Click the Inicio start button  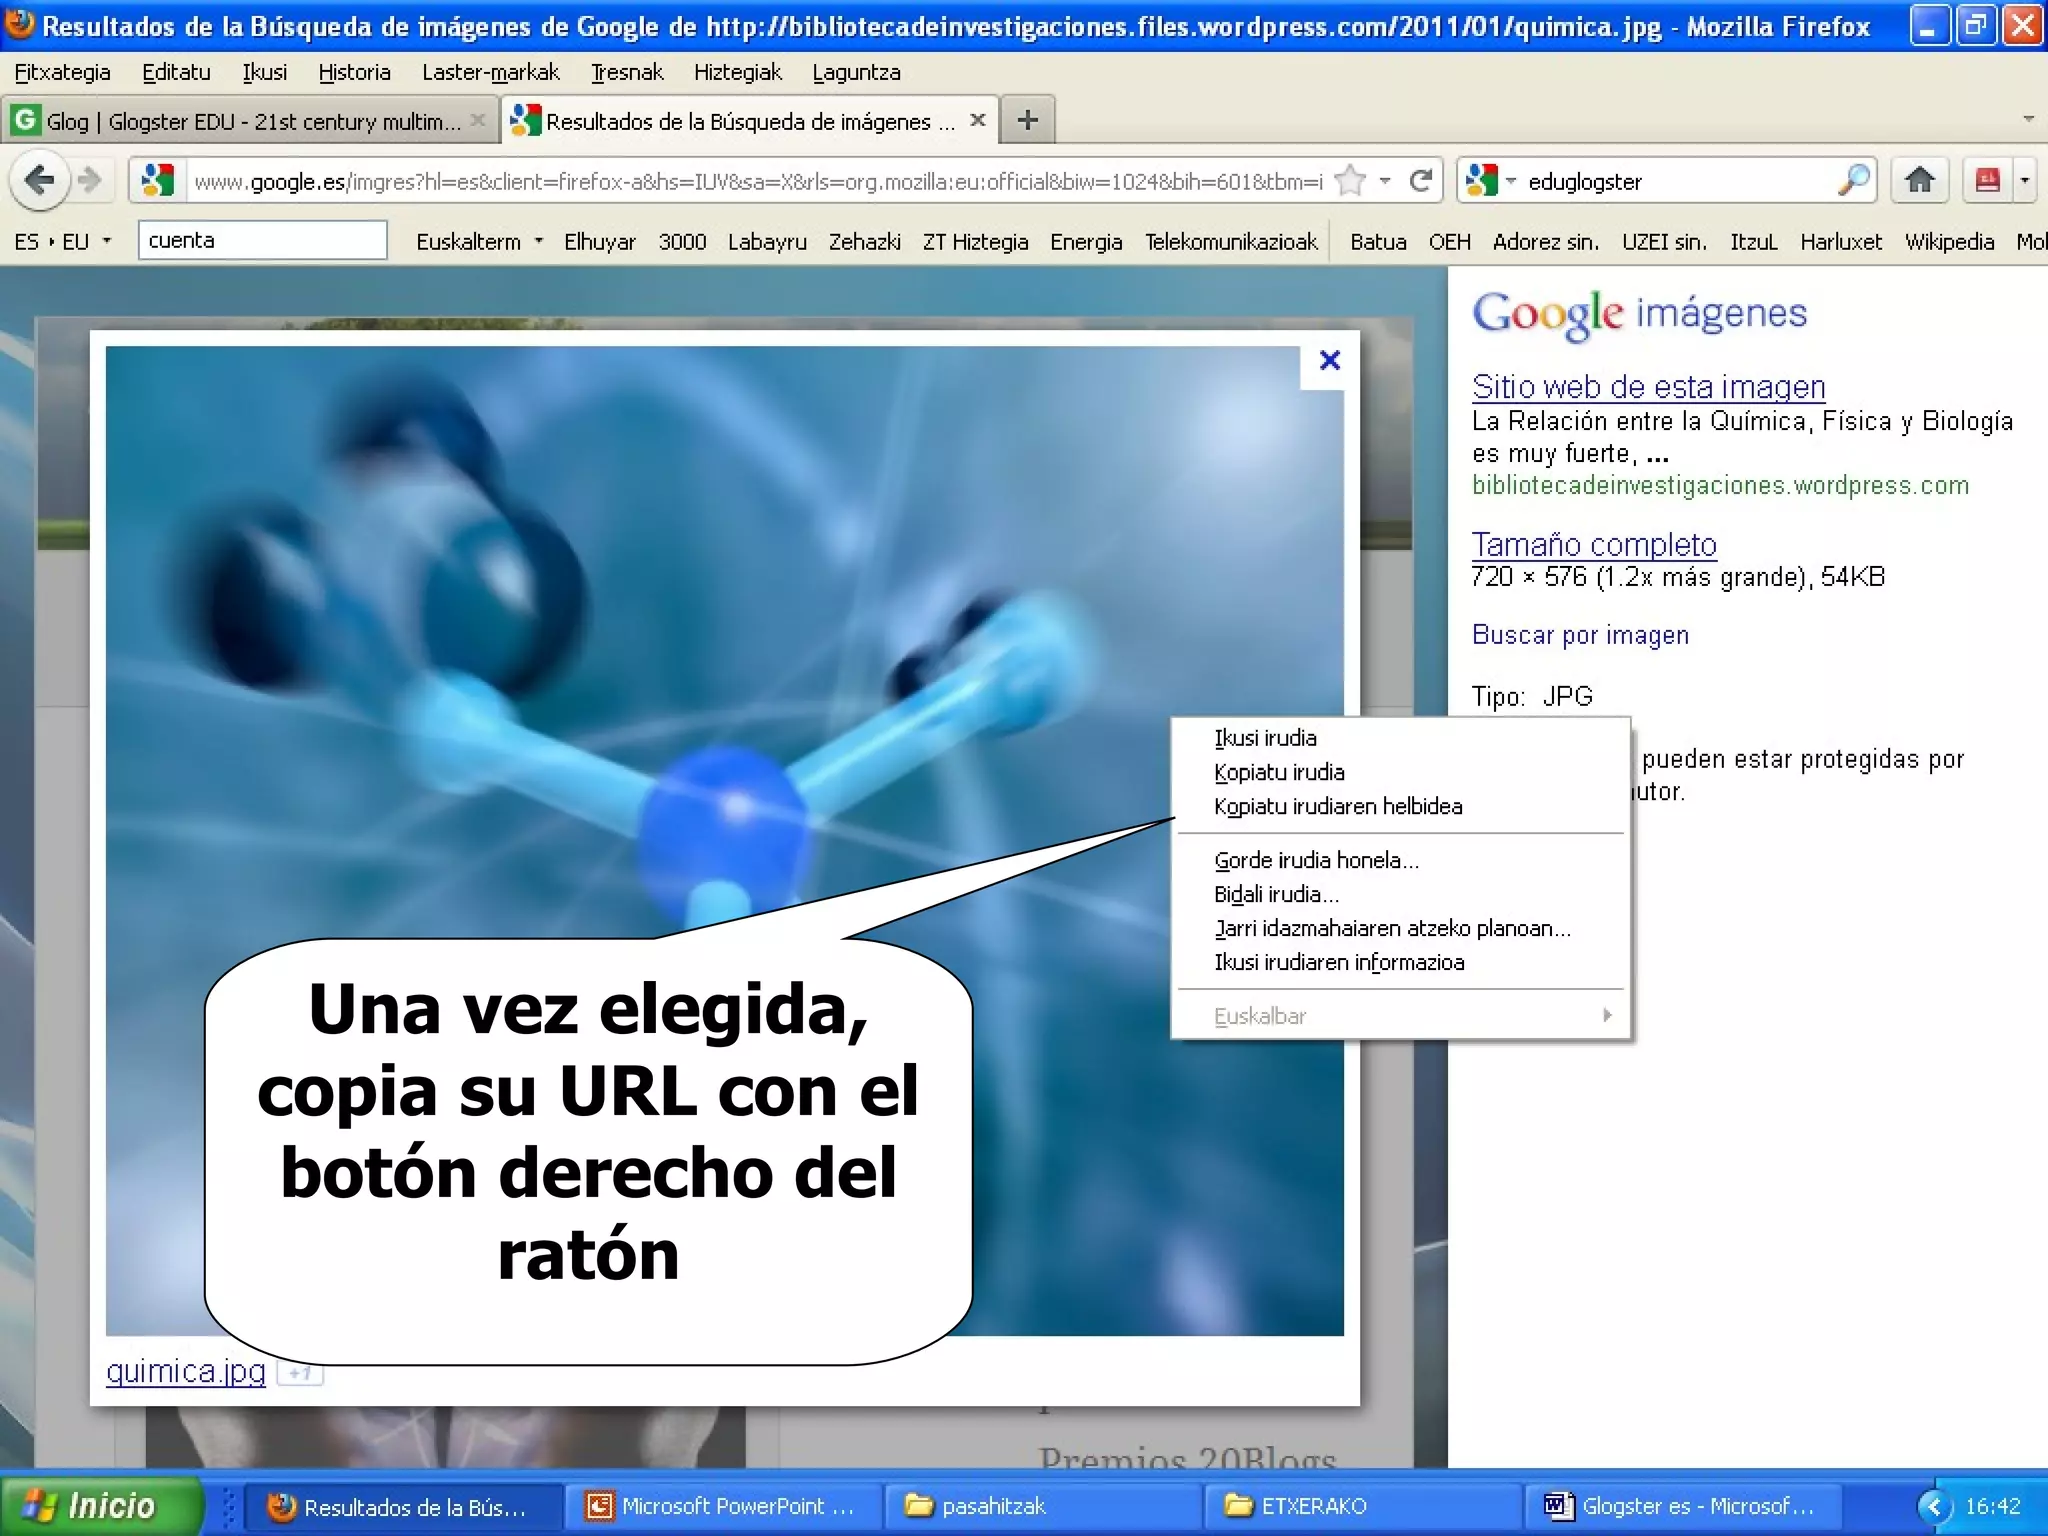100,1505
